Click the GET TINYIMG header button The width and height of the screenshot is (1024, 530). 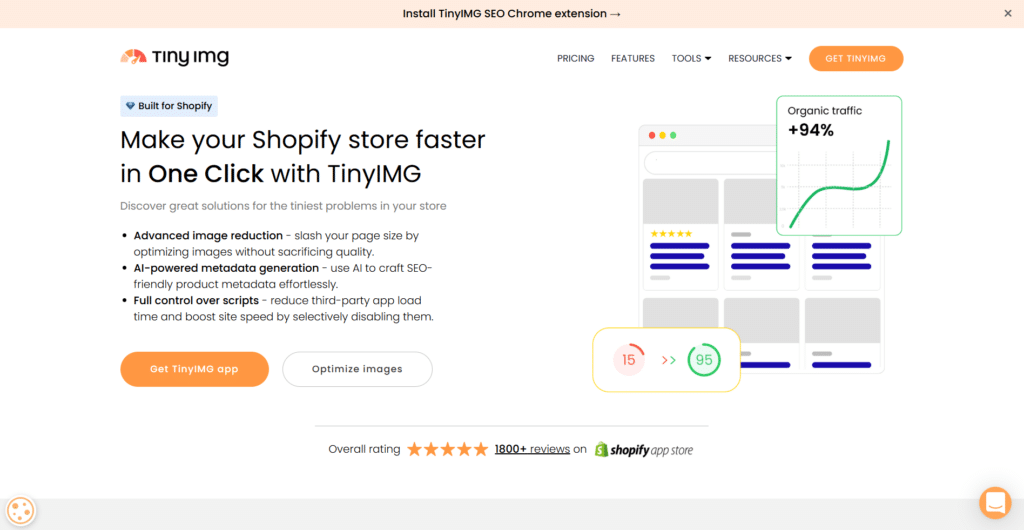[x=856, y=58]
